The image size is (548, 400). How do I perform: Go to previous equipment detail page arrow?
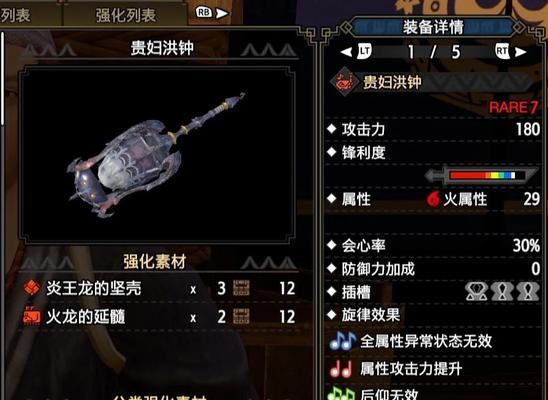tap(347, 52)
